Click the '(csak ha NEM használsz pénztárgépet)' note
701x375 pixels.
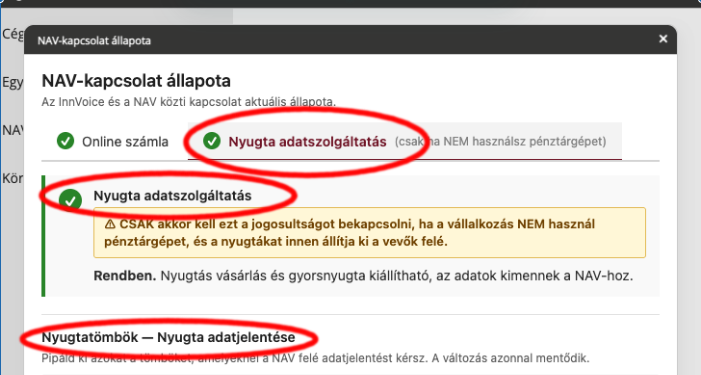[500, 142]
